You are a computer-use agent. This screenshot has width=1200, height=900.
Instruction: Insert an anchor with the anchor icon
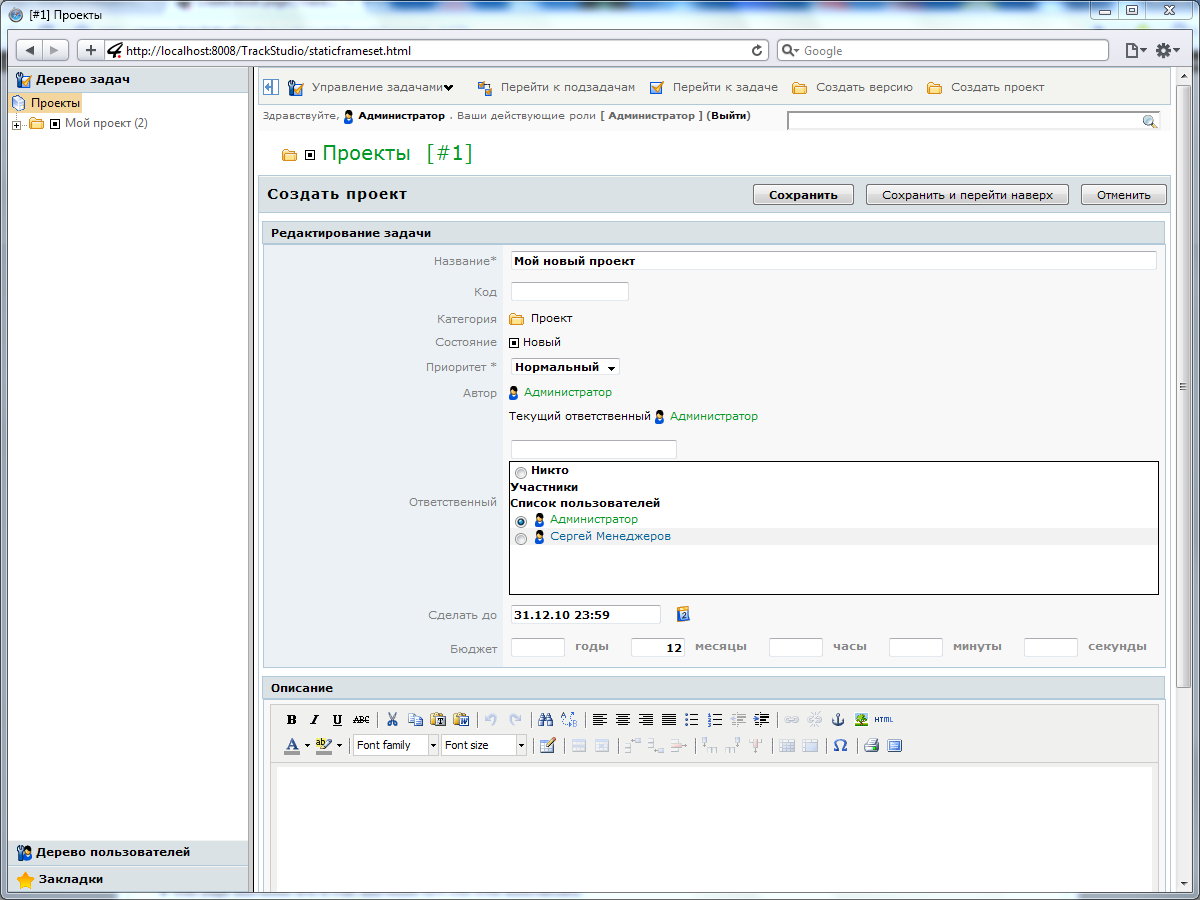[x=838, y=719]
